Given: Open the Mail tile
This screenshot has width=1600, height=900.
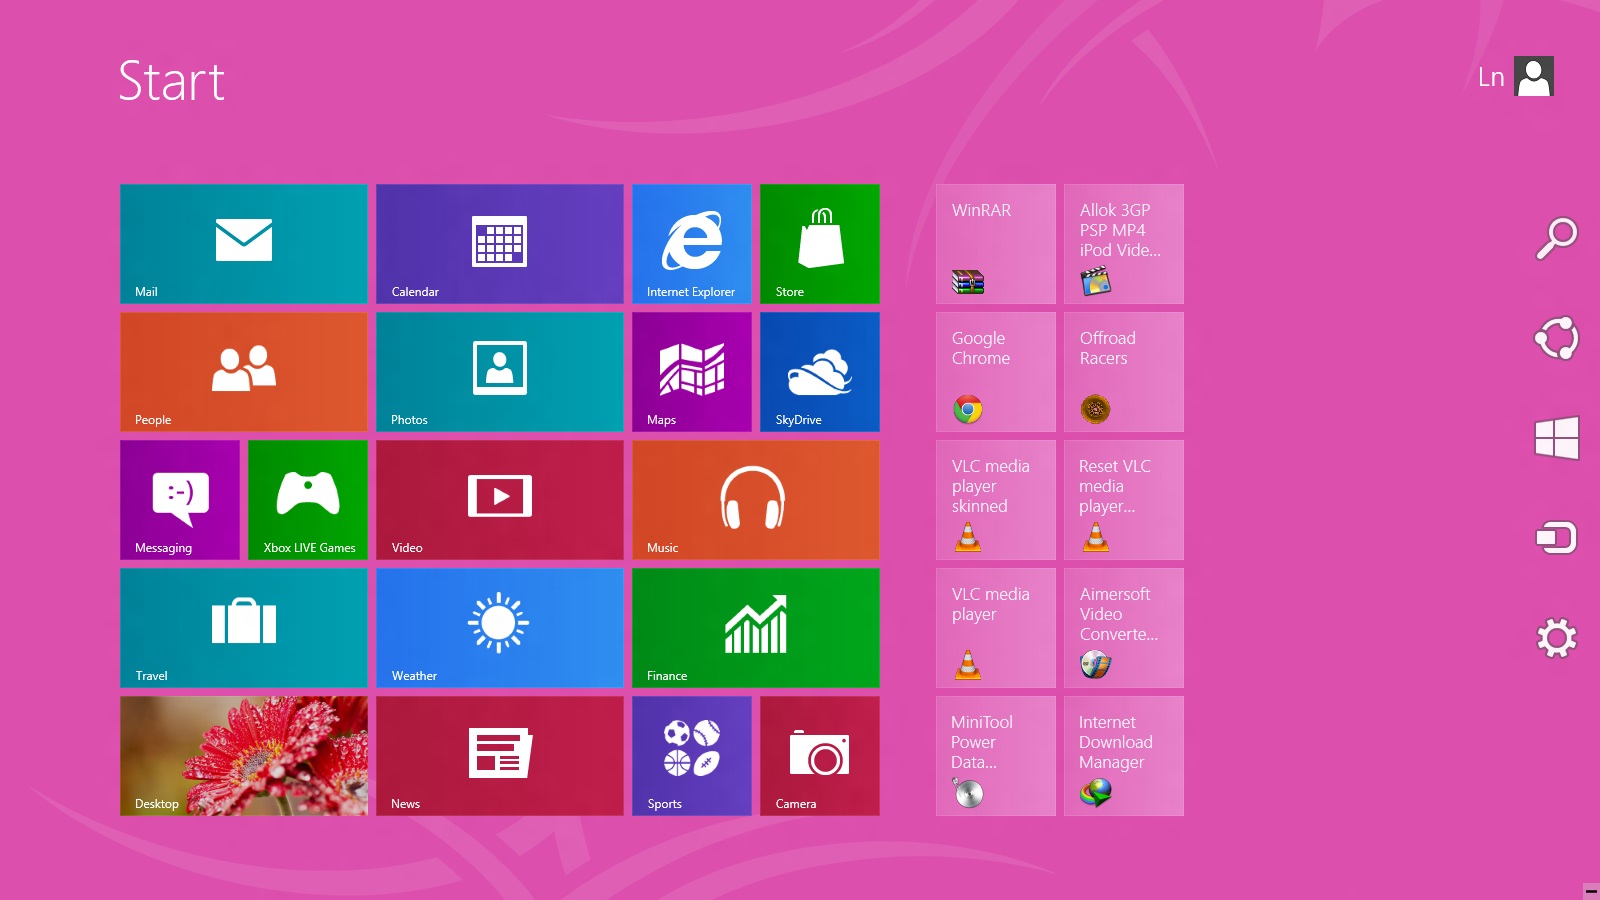Looking at the screenshot, I should 244,244.
